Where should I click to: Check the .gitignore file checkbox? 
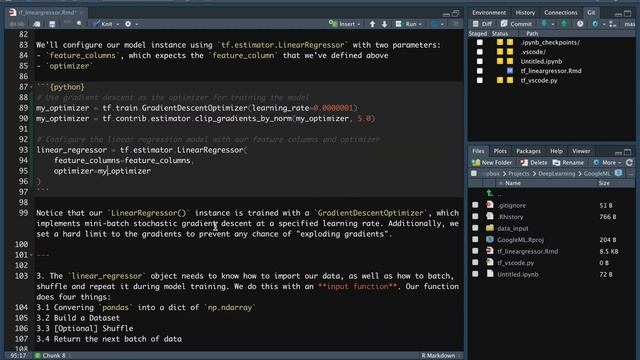pyautogui.click(x=475, y=205)
